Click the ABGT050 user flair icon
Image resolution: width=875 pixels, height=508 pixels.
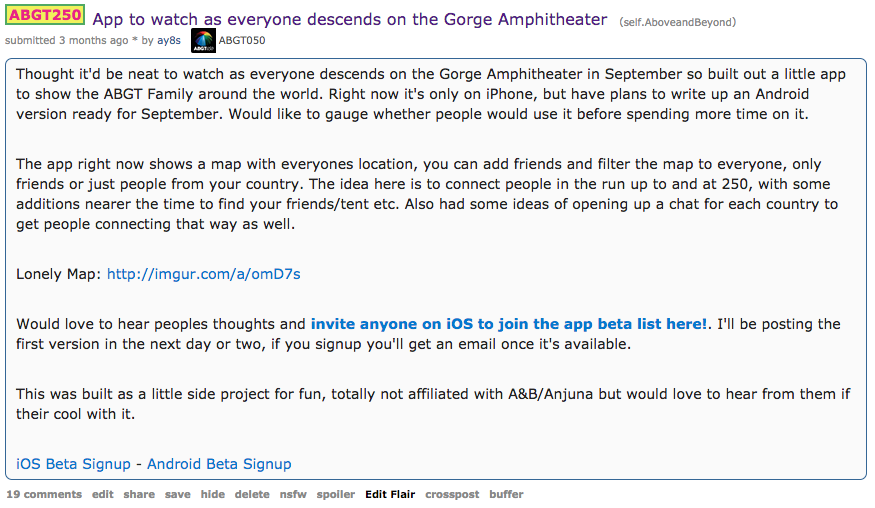click(x=203, y=41)
